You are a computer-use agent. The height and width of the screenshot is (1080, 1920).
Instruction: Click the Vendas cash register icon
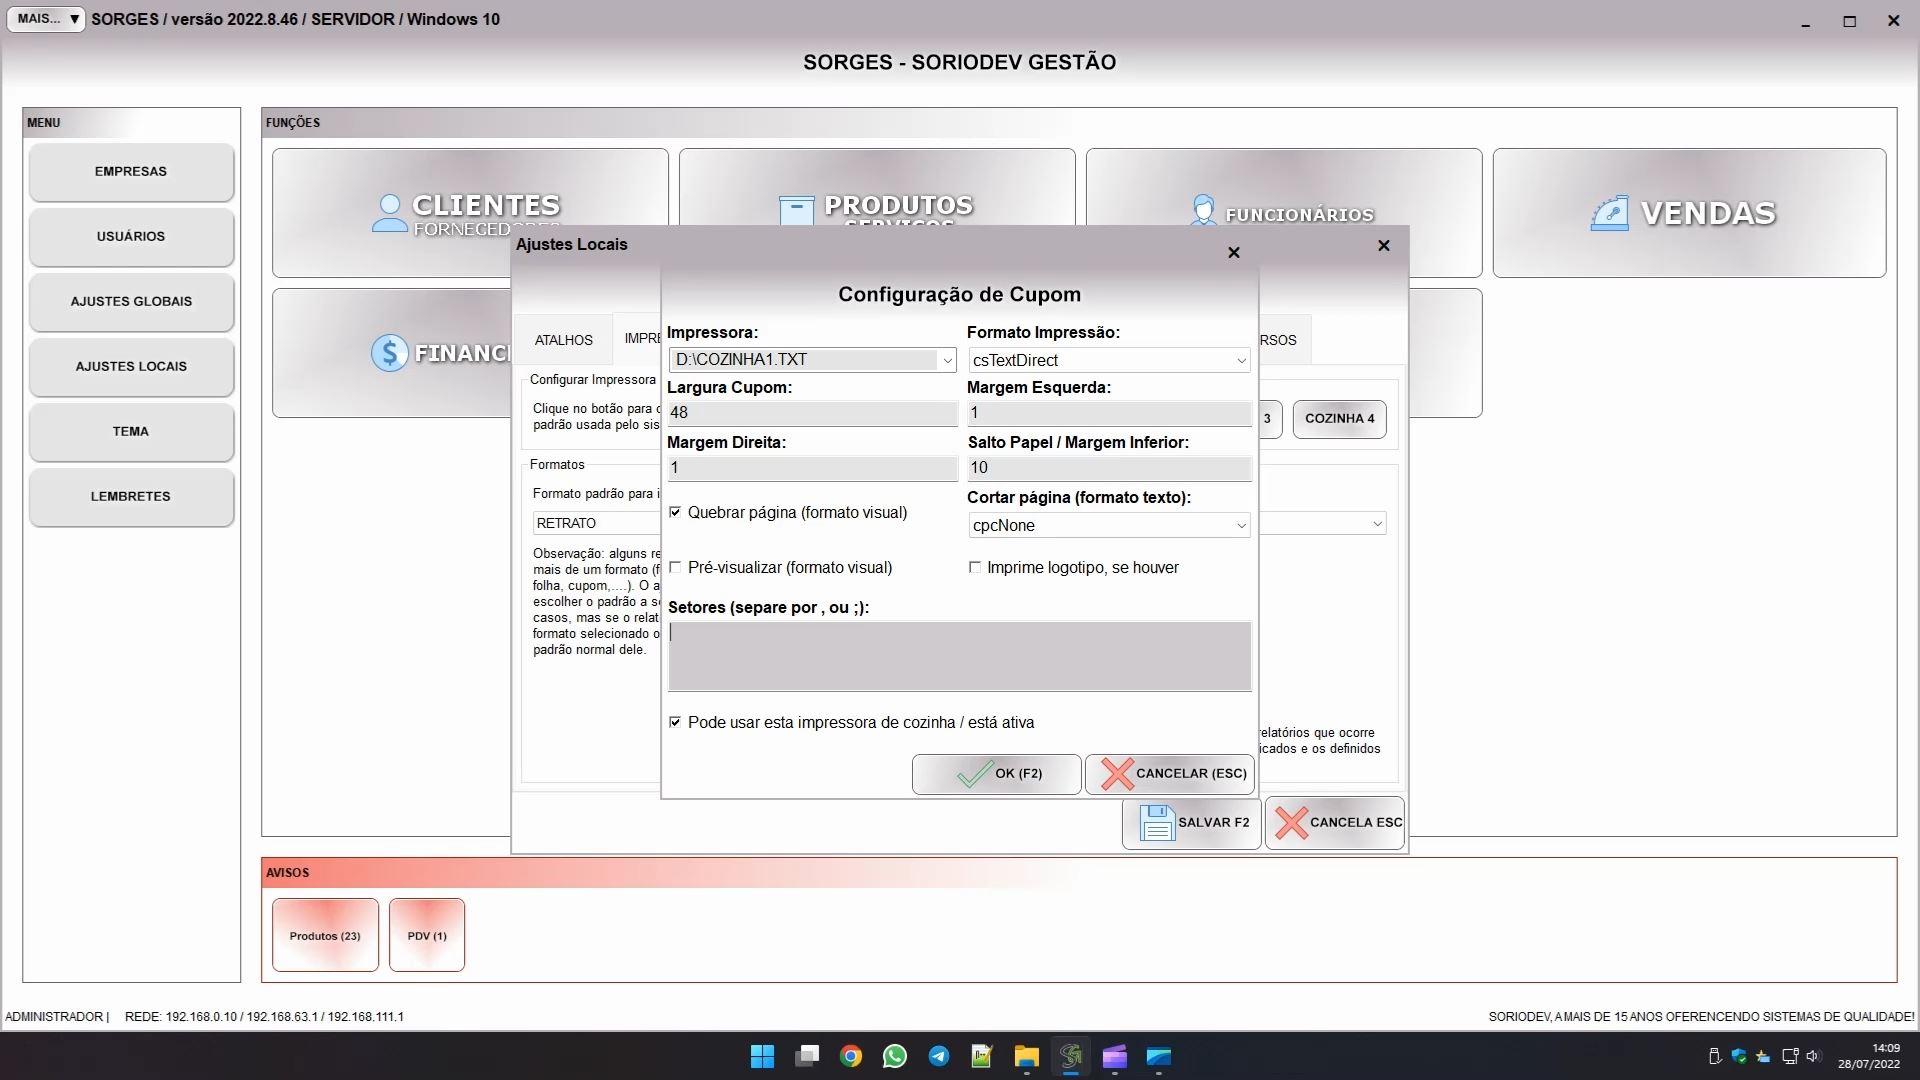pos(1609,213)
